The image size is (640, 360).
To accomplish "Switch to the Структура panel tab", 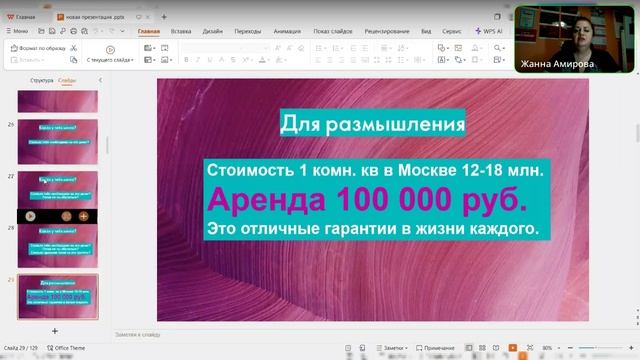I will [x=42, y=80].
